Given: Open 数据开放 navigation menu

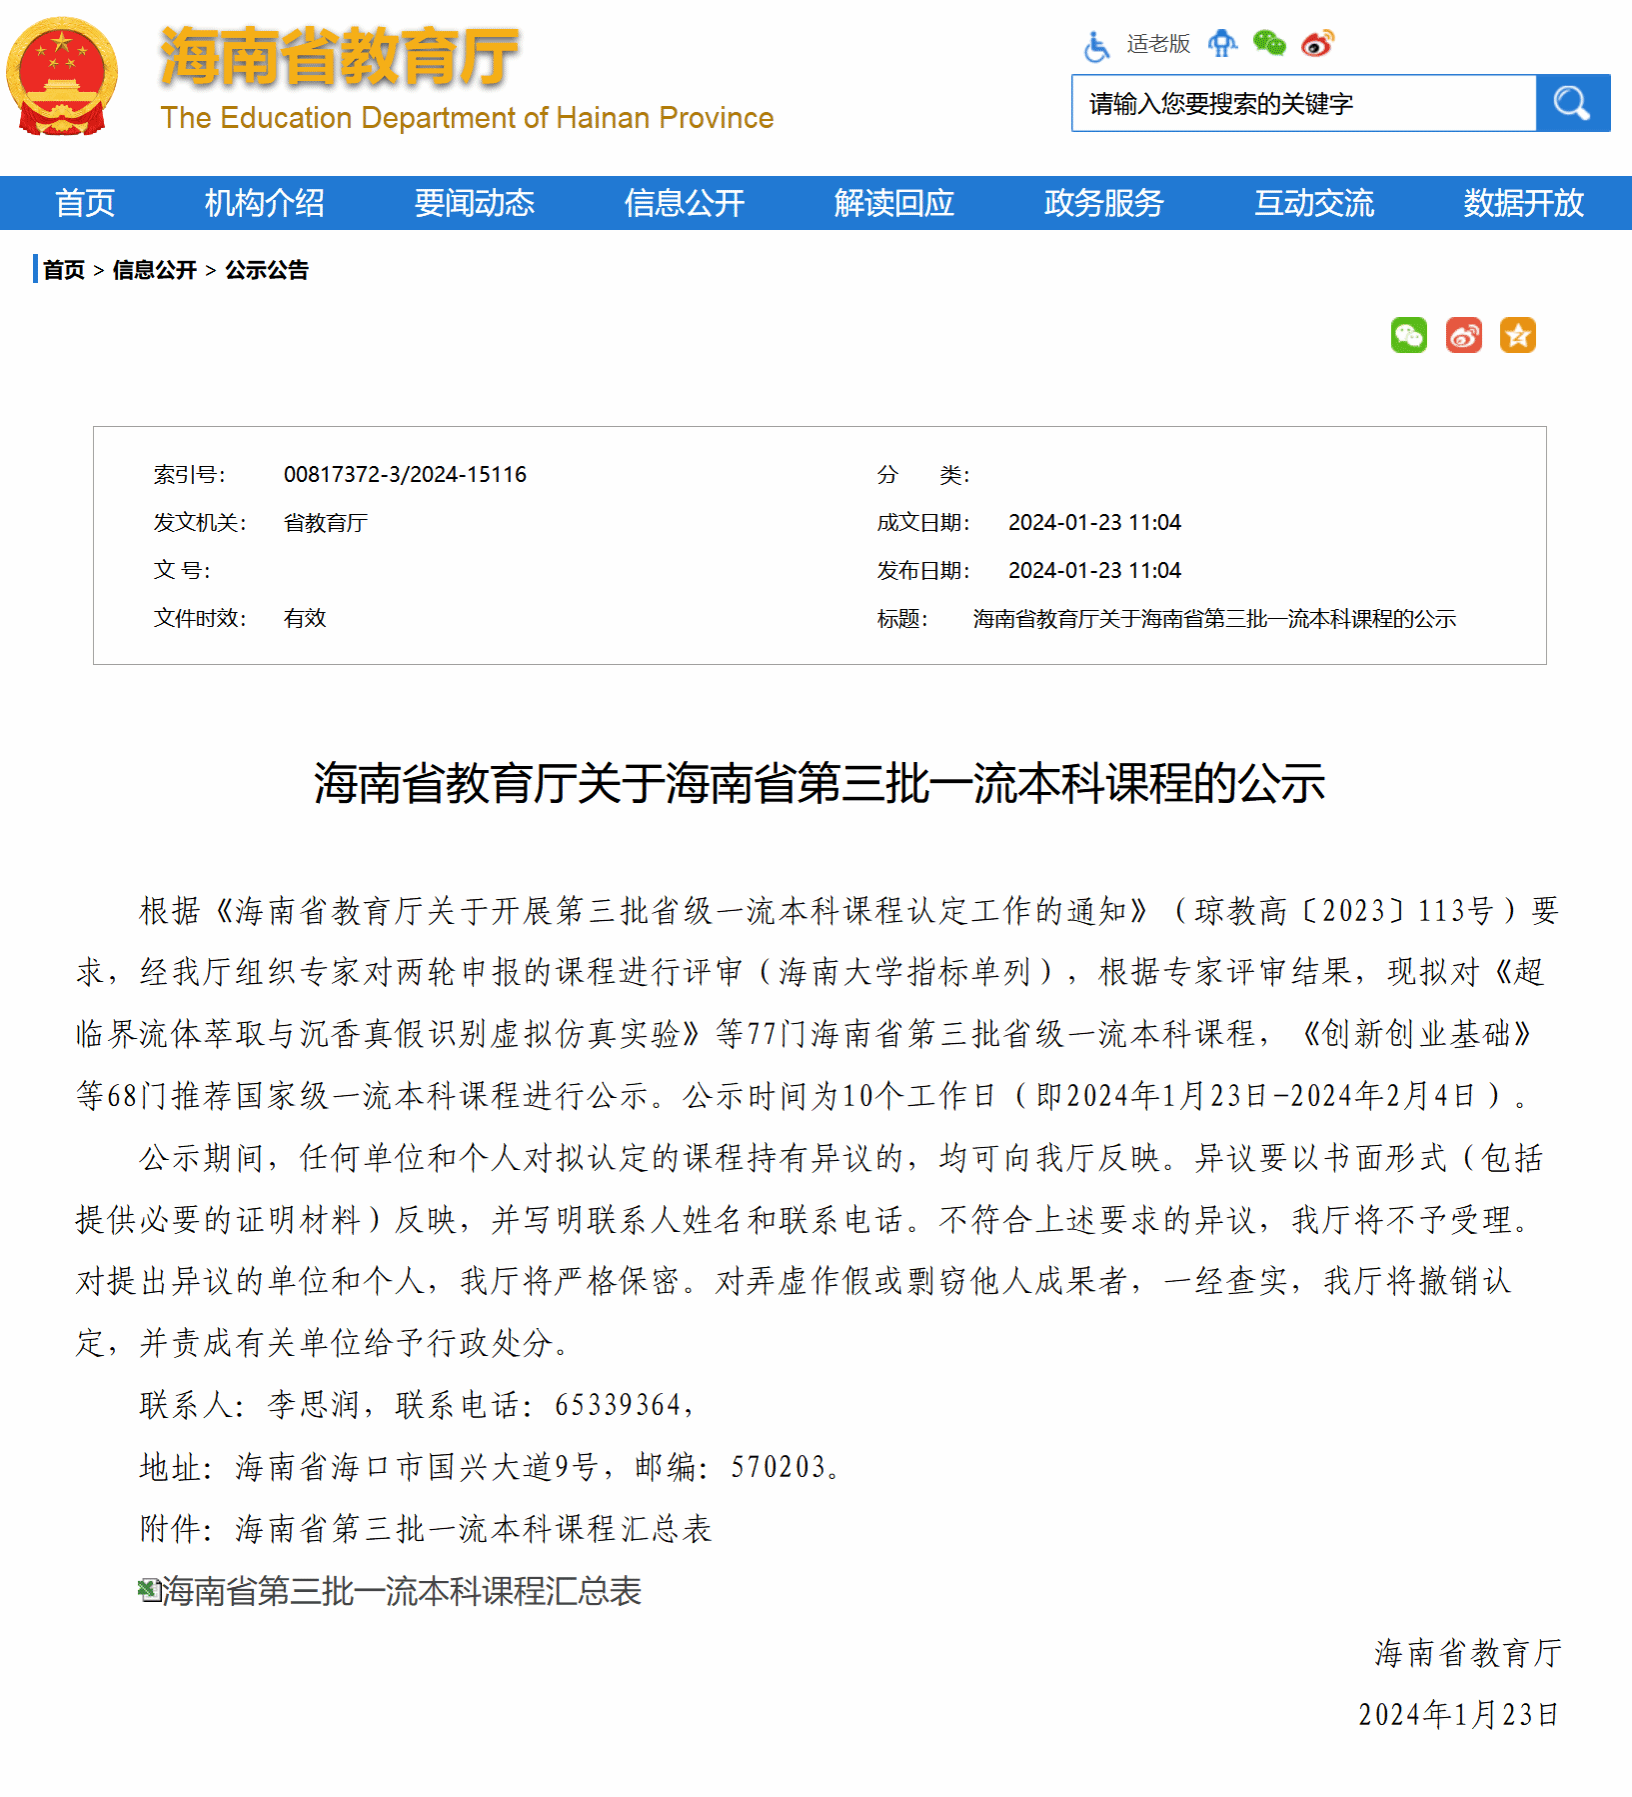Looking at the screenshot, I should click(1523, 203).
